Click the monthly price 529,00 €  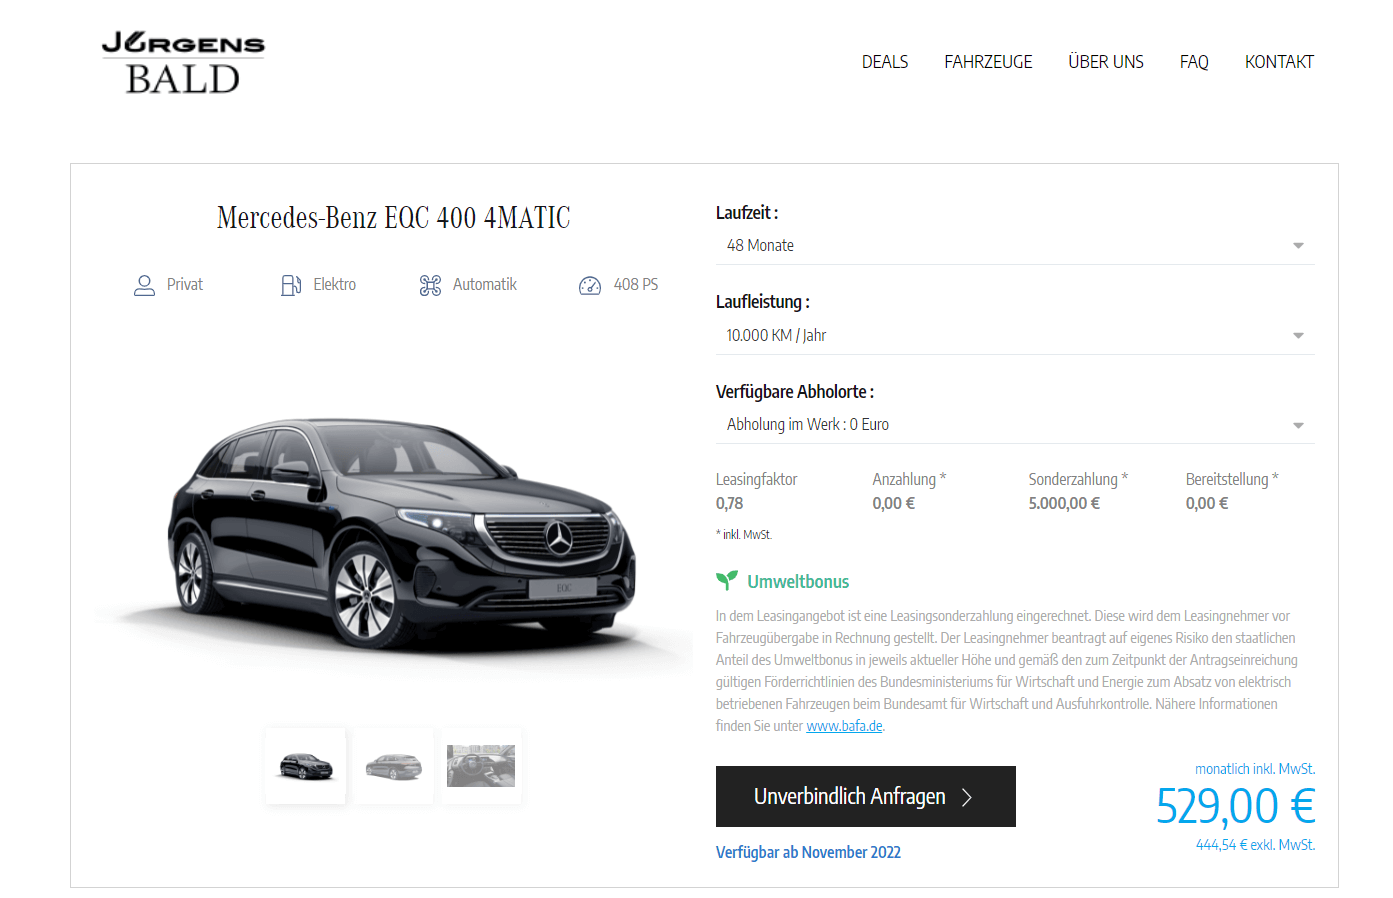click(1235, 806)
